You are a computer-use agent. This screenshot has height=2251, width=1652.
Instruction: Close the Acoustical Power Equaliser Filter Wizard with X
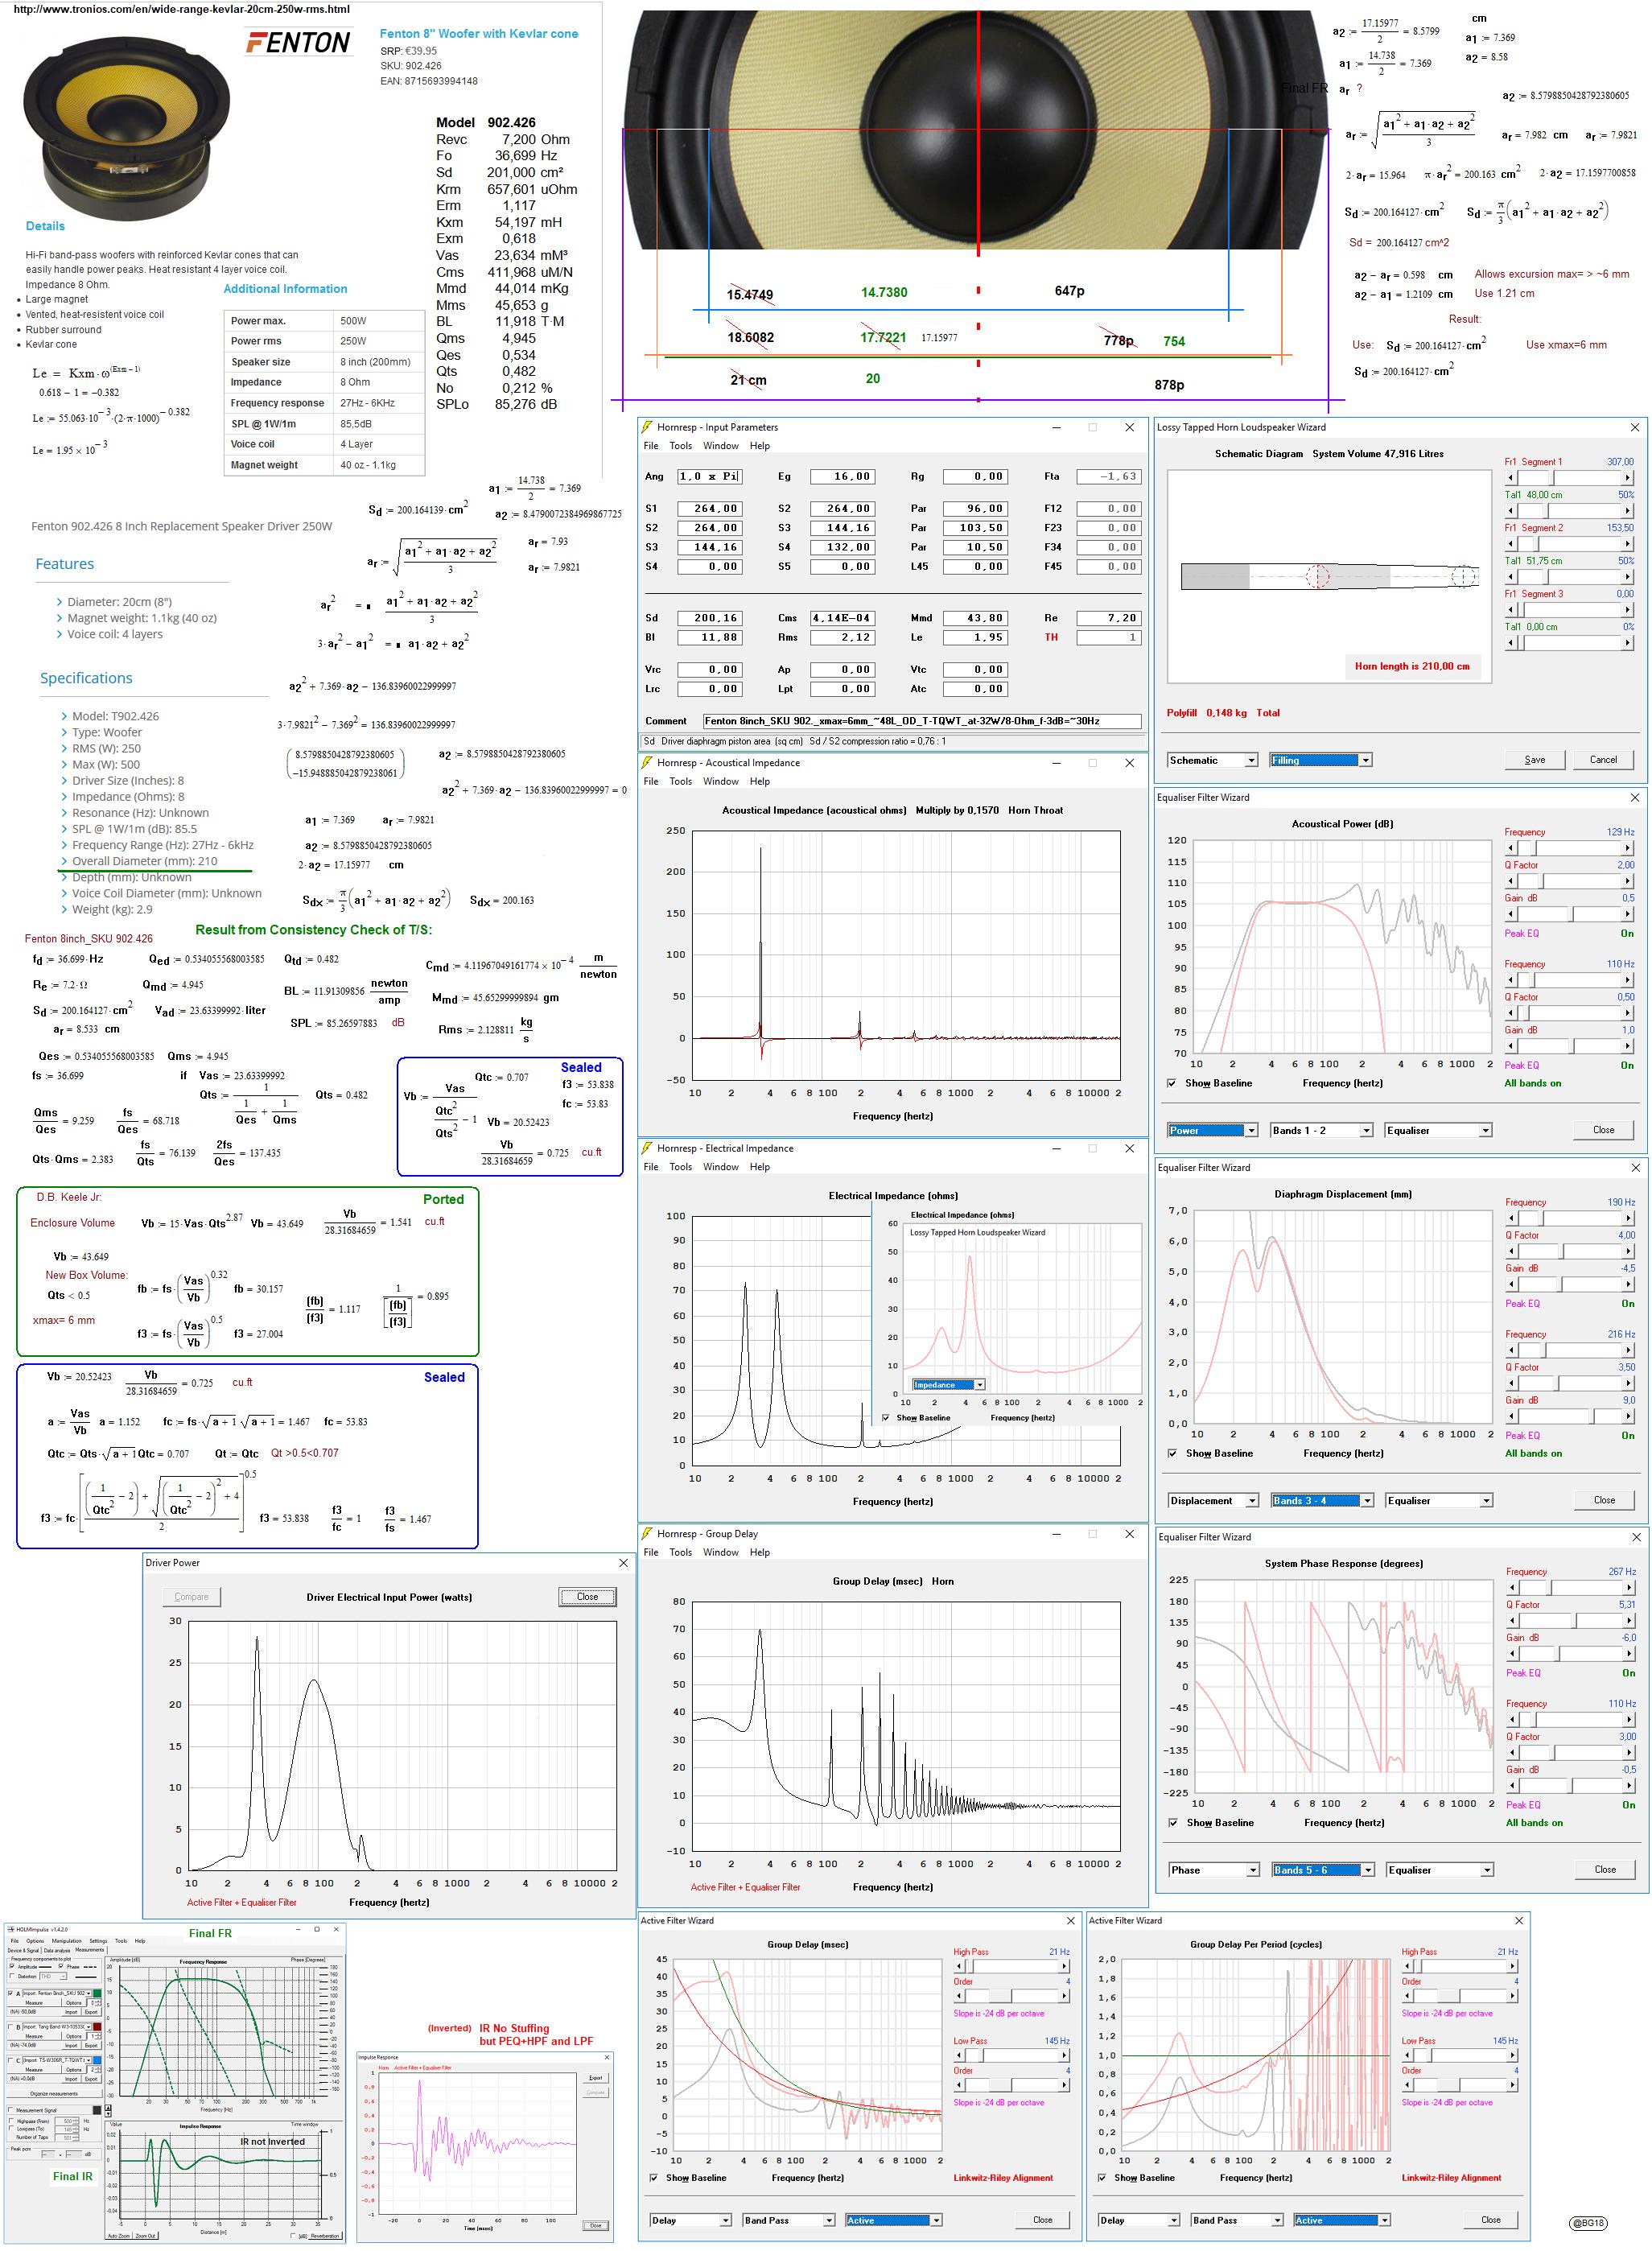click(1635, 797)
